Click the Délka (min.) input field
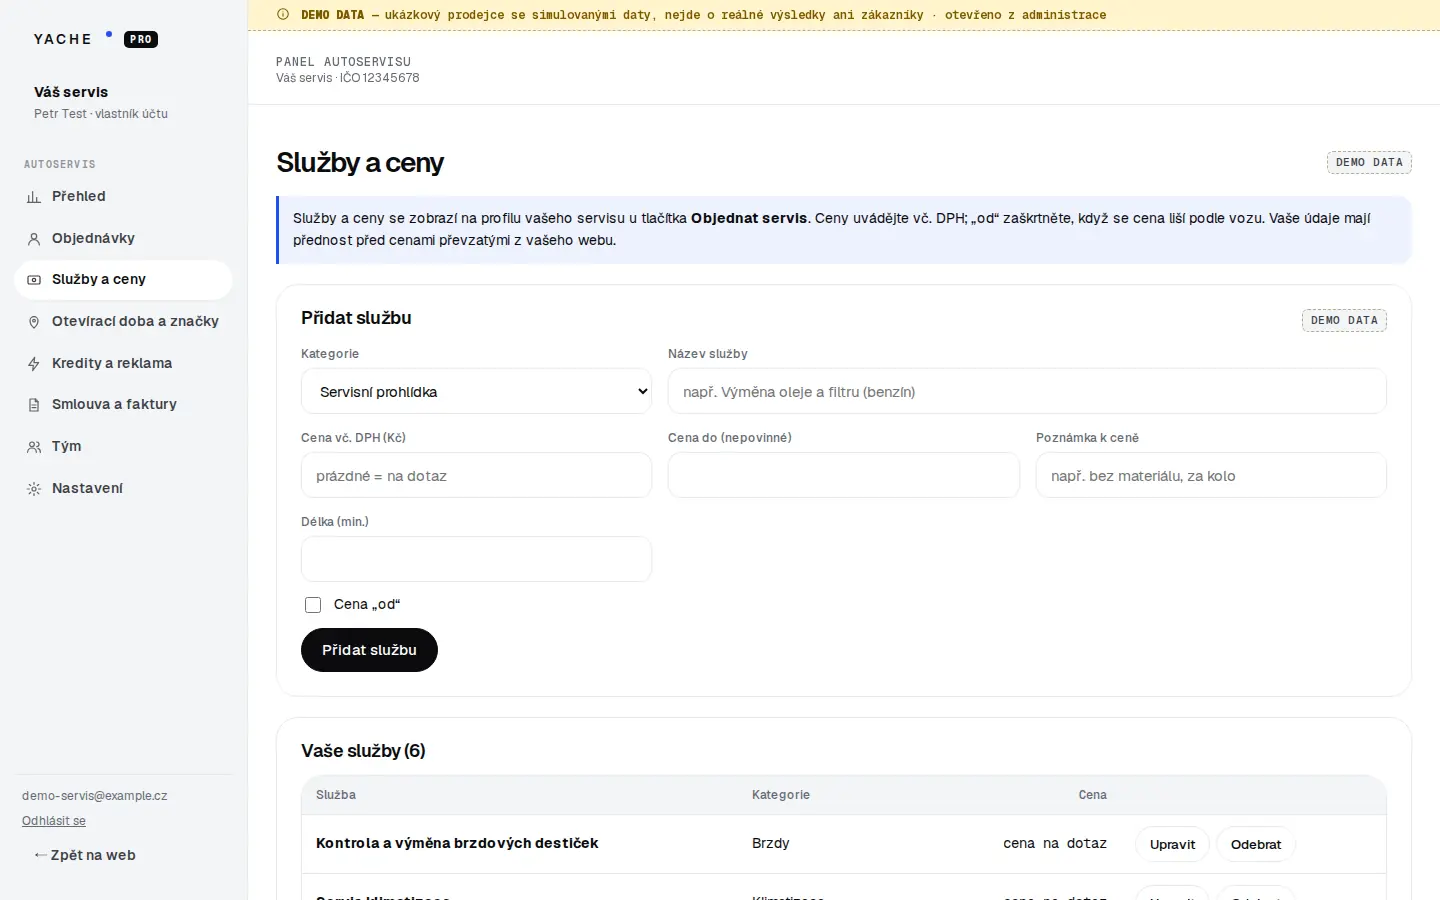The image size is (1440, 900). tap(476, 559)
